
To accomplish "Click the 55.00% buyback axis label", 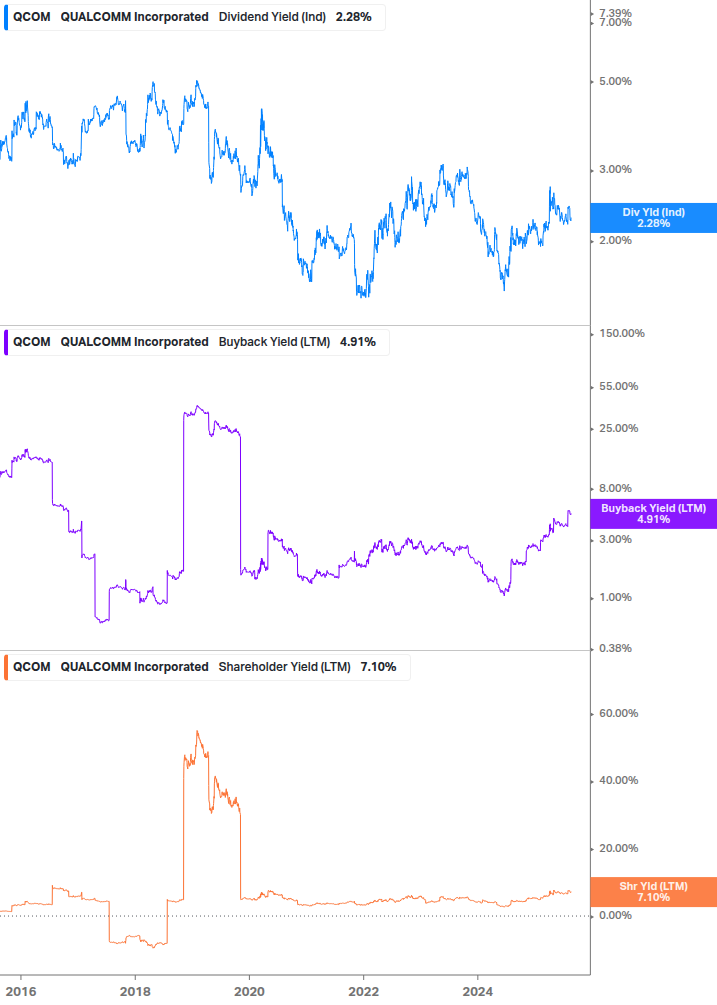I will pos(618,387).
